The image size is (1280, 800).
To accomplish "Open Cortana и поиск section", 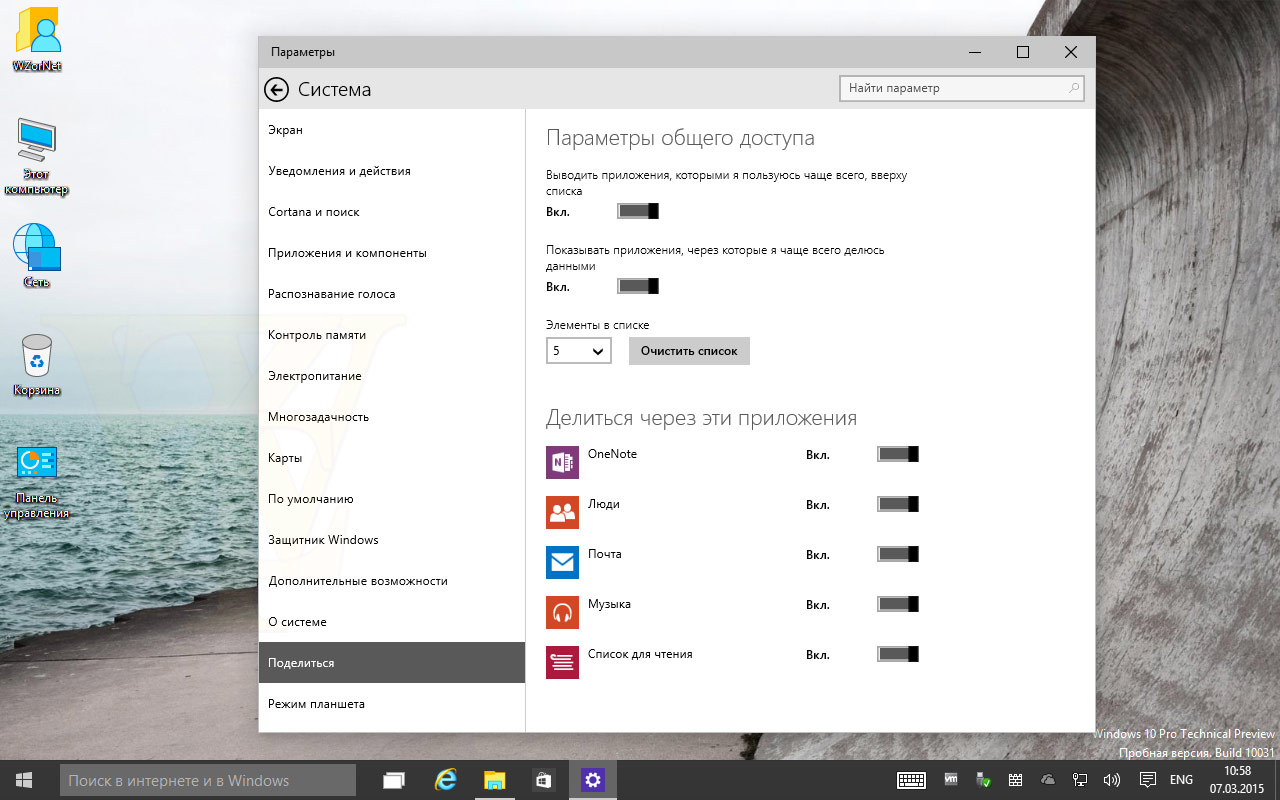I will (391, 212).
